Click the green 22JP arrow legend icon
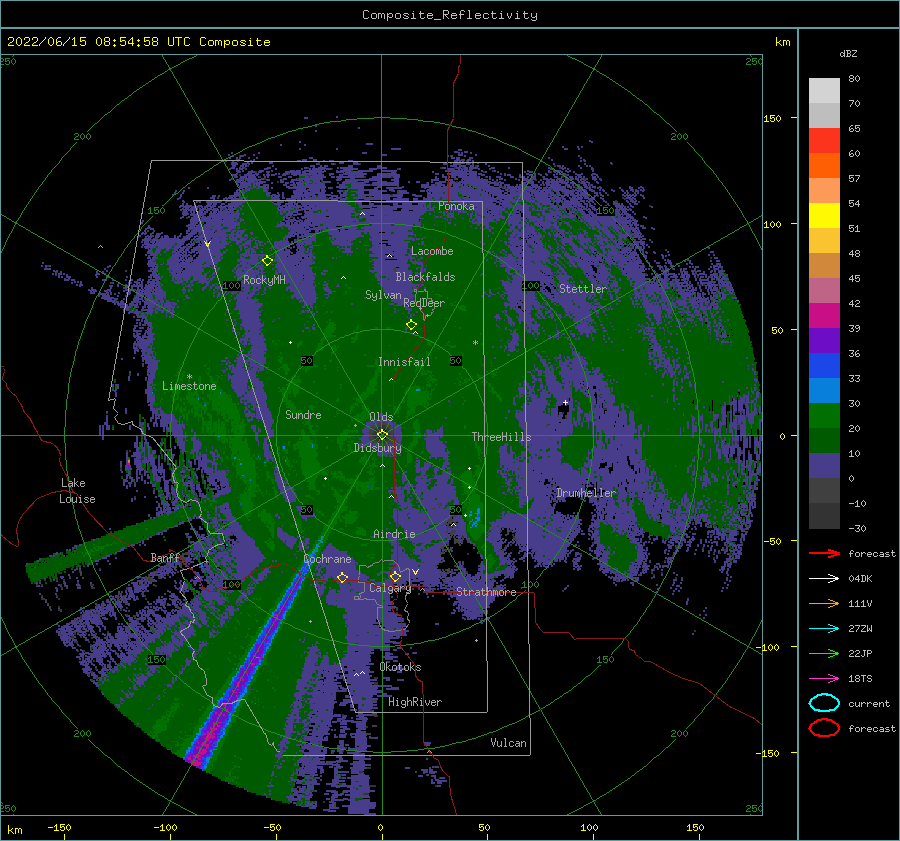 (x=824, y=653)
